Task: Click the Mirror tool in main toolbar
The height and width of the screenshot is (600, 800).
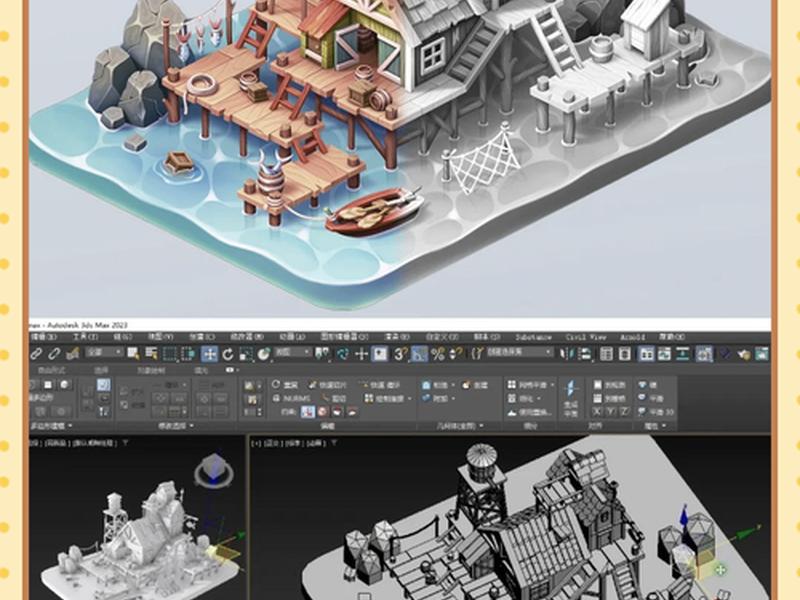Action: [x=566, y=354]
